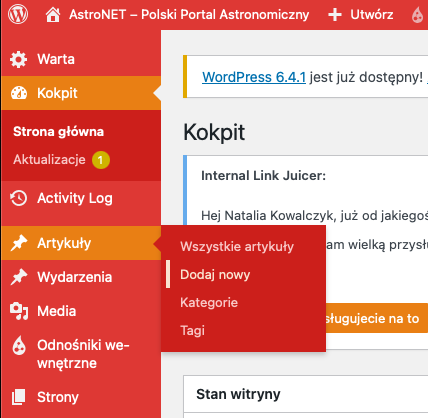Image resolution: width=428 pixels, height=418 pixels.
Task: Click the Aktualizacje update count badge
Action: [x=101, y=160]
